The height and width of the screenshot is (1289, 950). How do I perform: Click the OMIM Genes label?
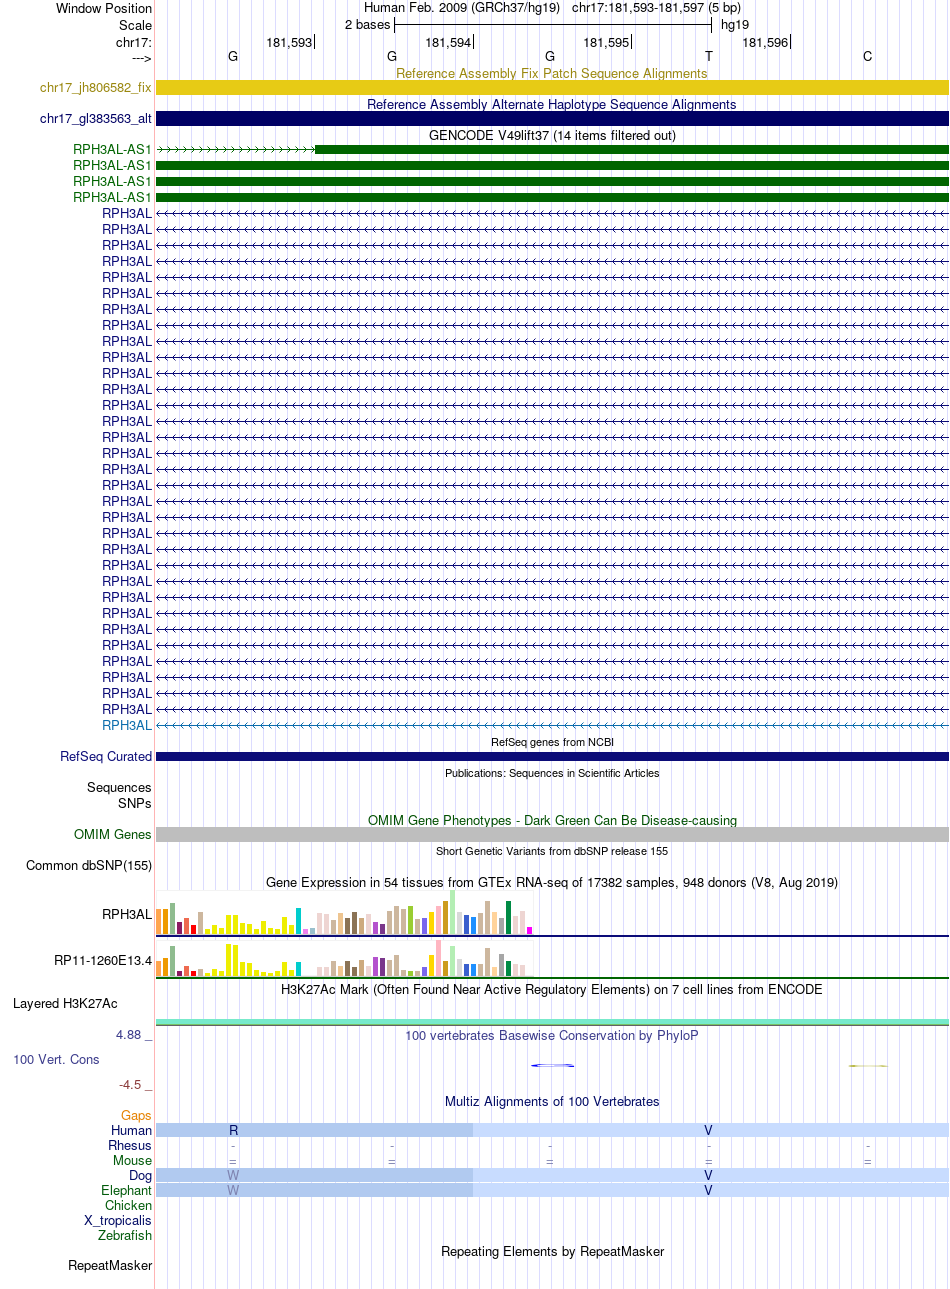pyautogui.click(x=113, y=834)
